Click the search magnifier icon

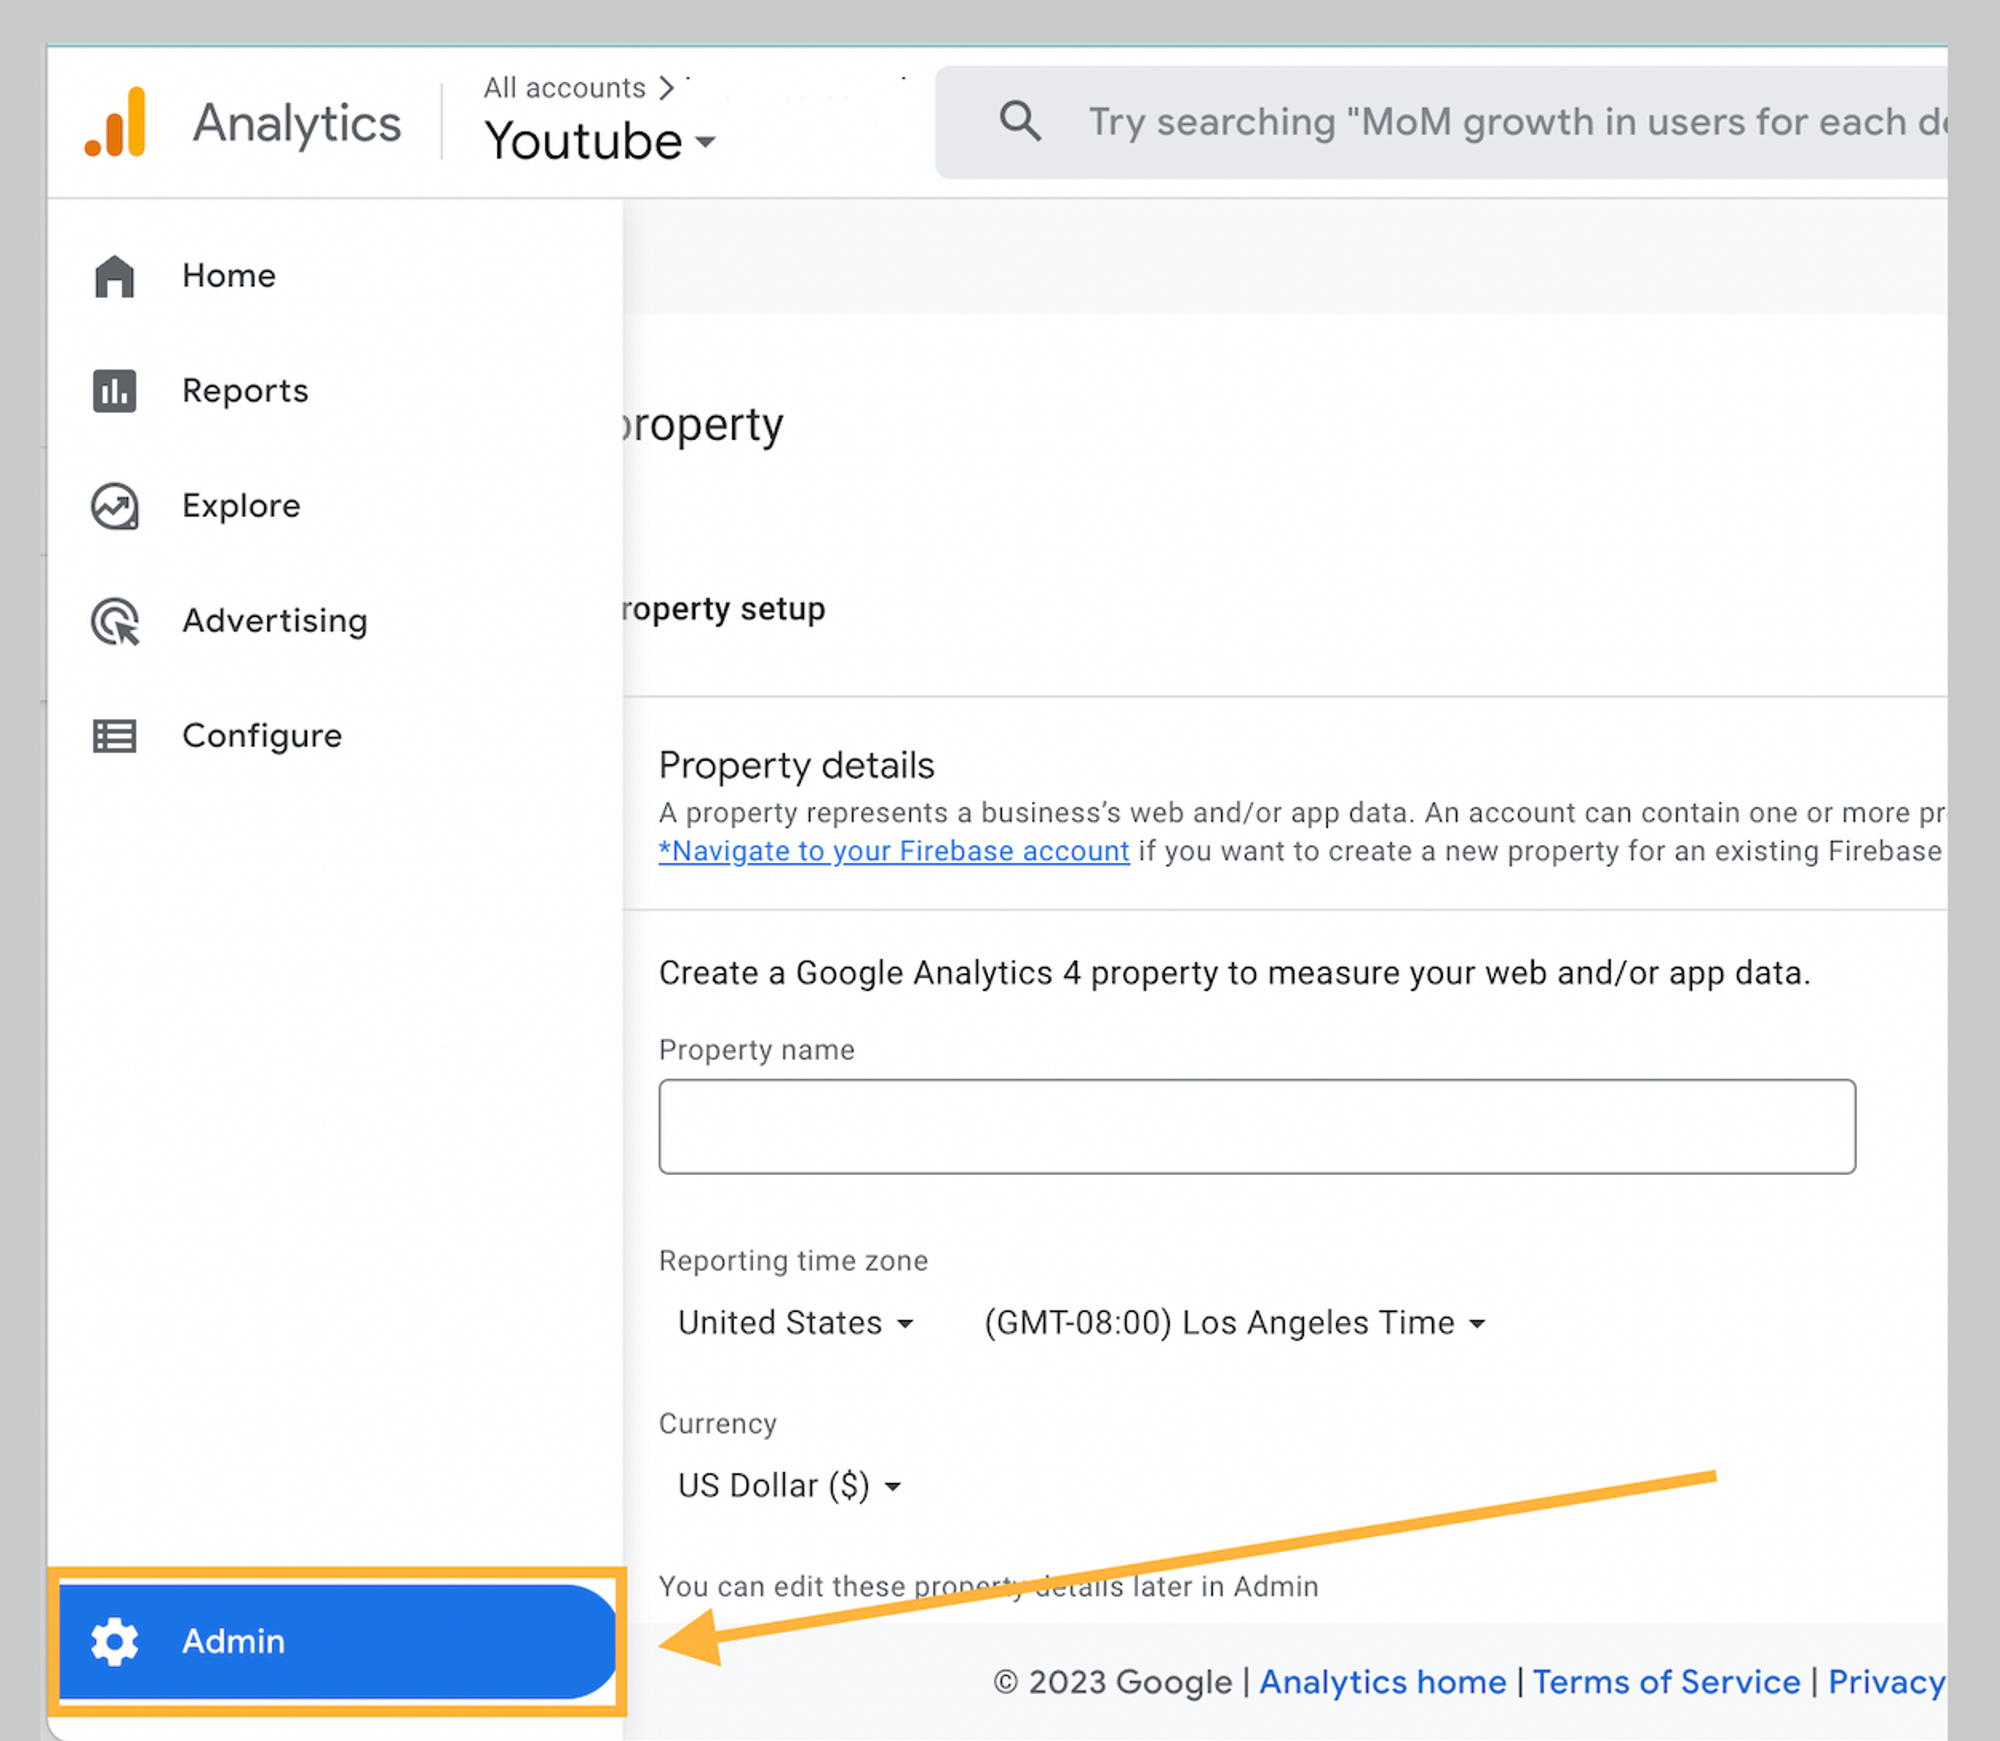tap(1019, 122)
